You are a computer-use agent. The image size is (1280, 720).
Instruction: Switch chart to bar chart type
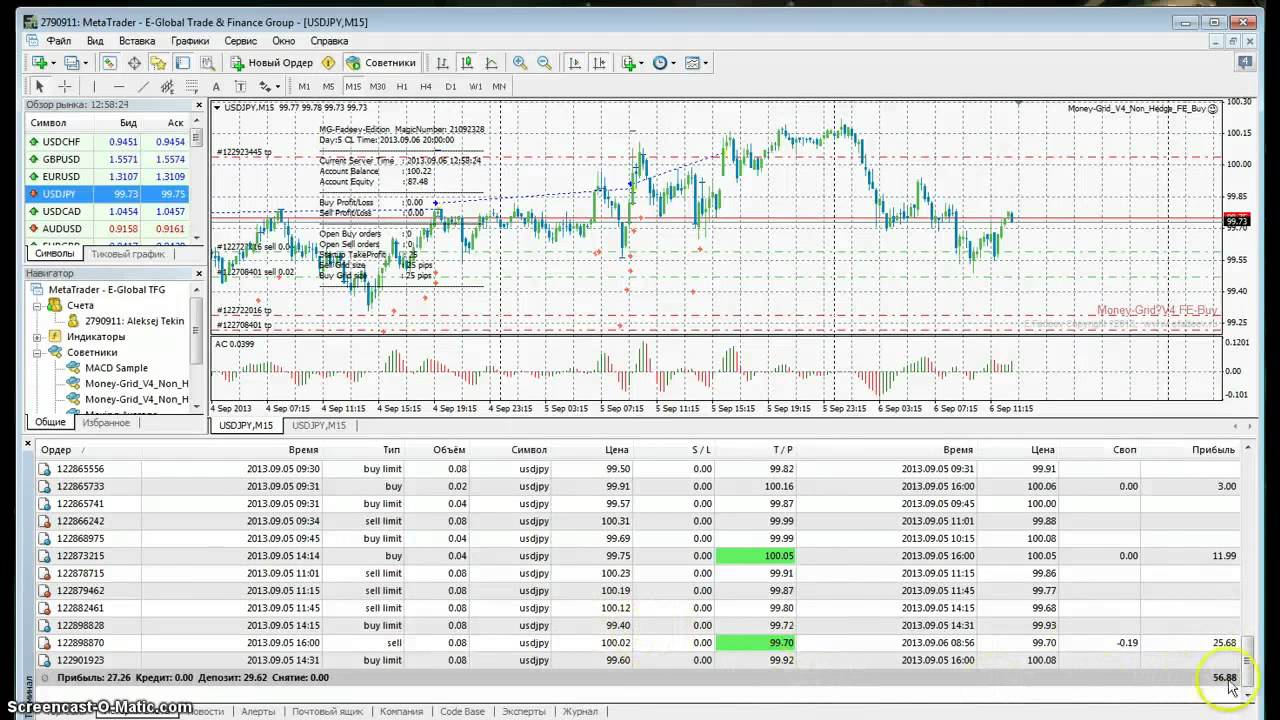click(x=442, y=62)
